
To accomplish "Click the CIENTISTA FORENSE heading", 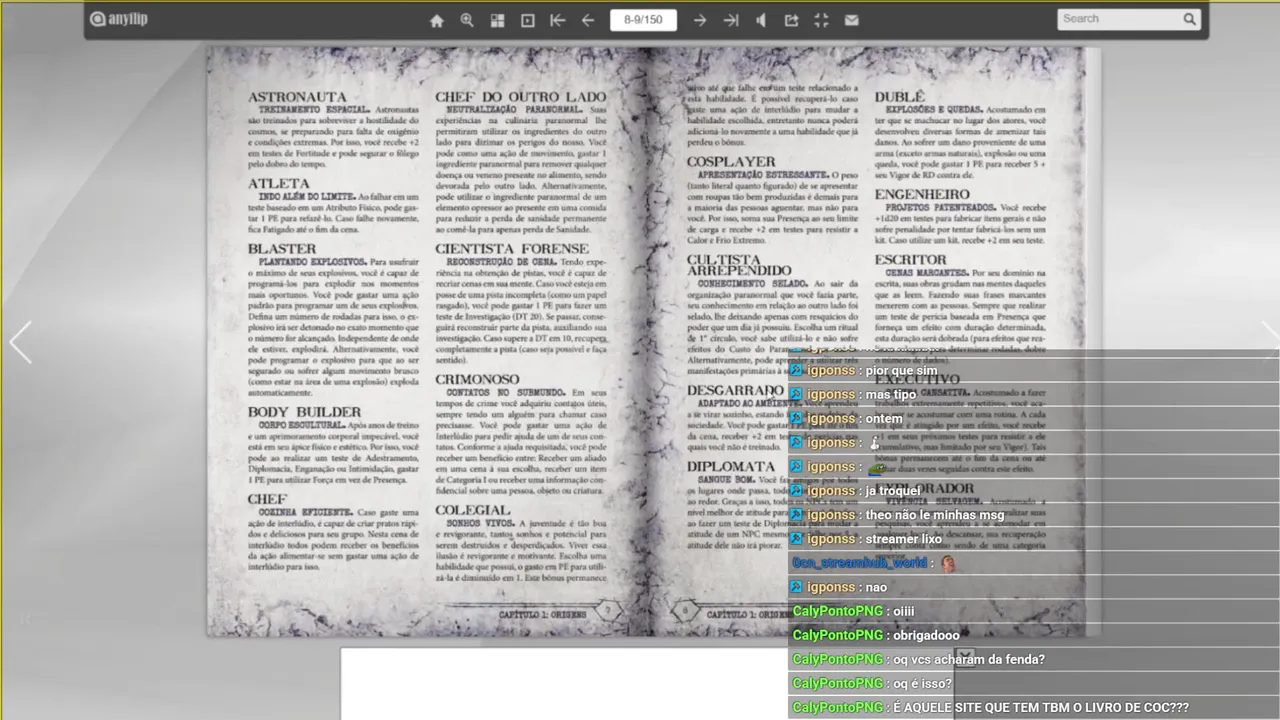I will [512, 249].
